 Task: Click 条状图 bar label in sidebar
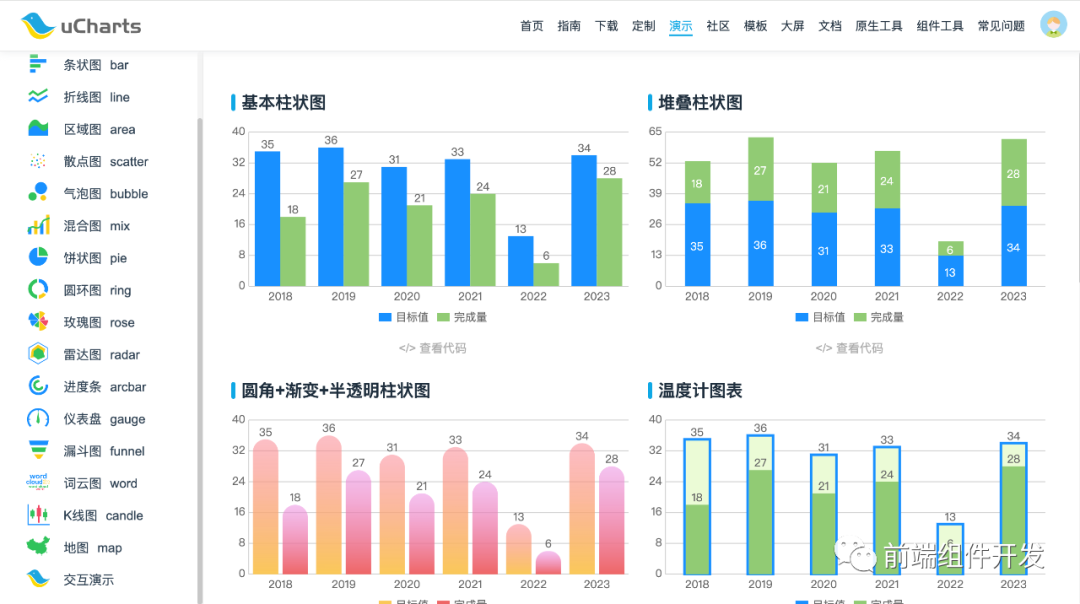[96, 65]
